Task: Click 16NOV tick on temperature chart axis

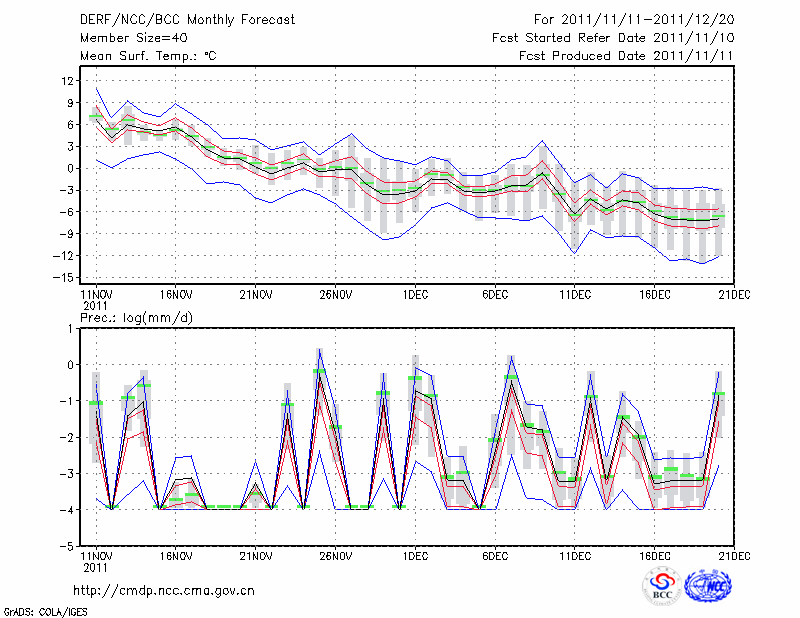Action: (175, 295)
